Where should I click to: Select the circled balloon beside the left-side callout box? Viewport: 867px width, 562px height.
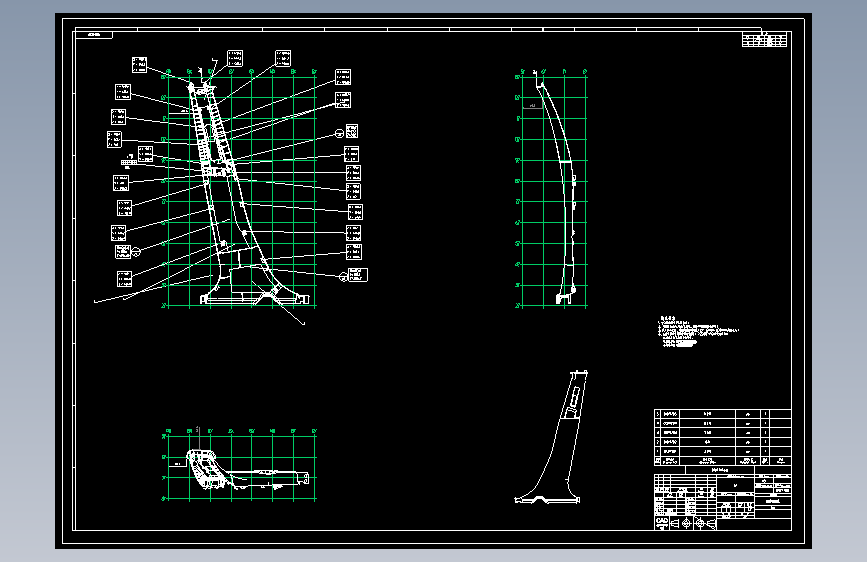[136, 252]
